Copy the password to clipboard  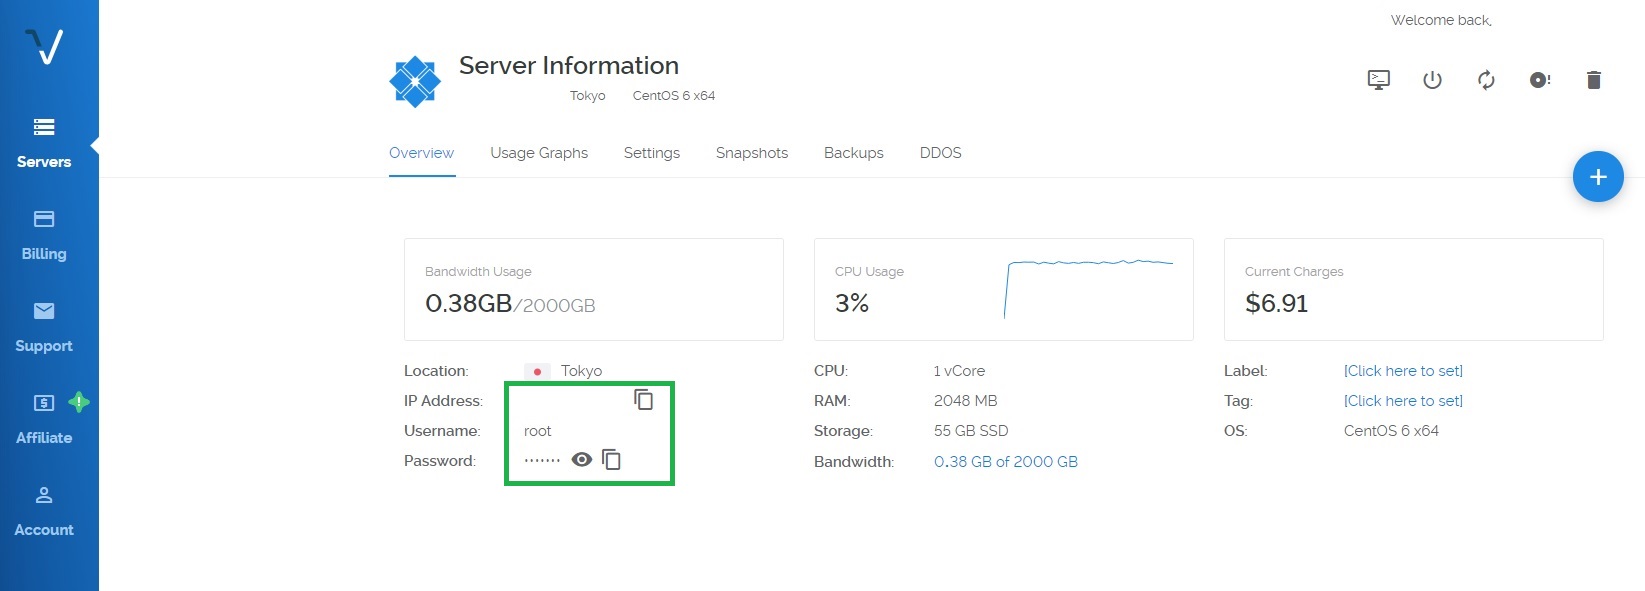(x=612, y=460)
